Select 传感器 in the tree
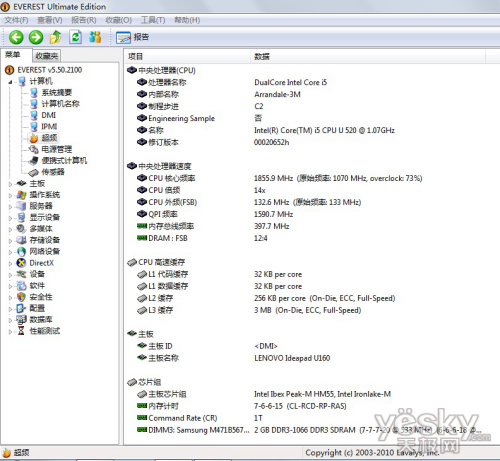This screenshot has height=461, width=500. pyautogui.click(x=47, y=172)
